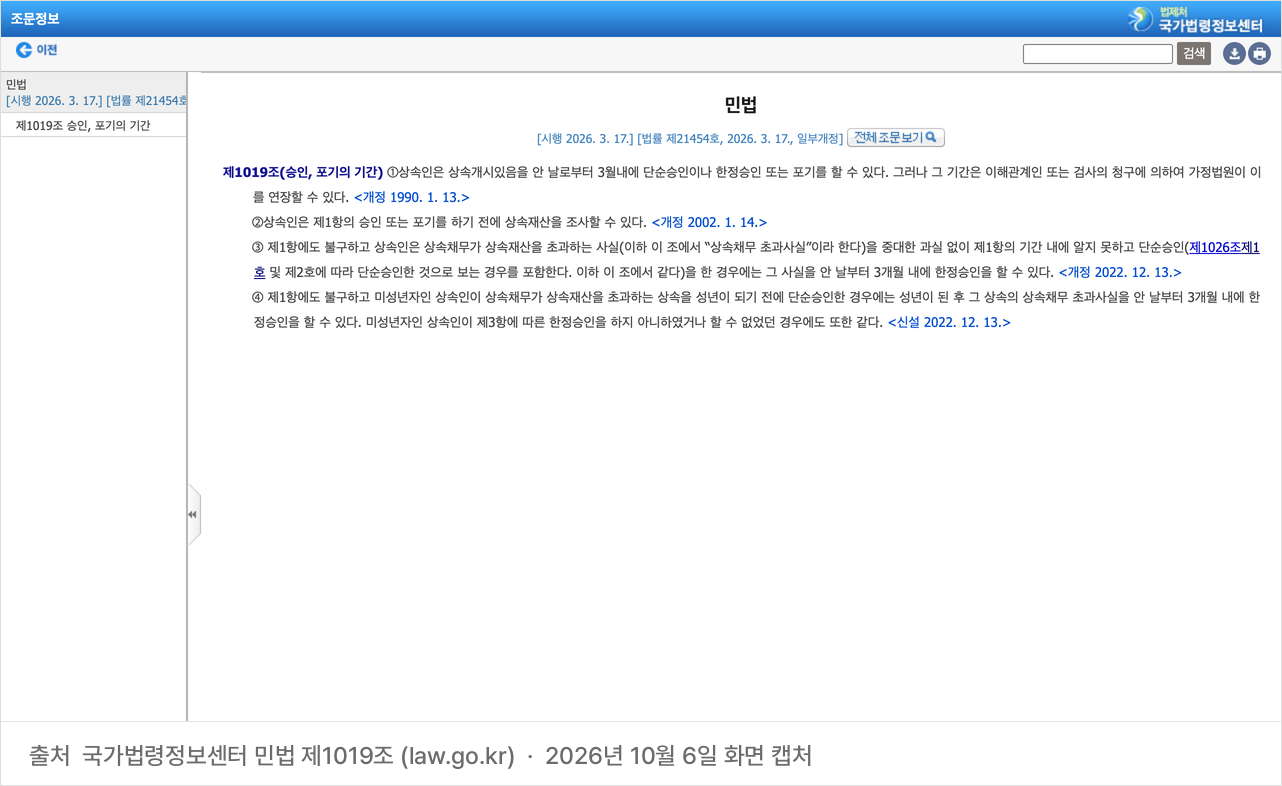Click the 검색 search button
1282x786 pixels.
[1194, 54]
